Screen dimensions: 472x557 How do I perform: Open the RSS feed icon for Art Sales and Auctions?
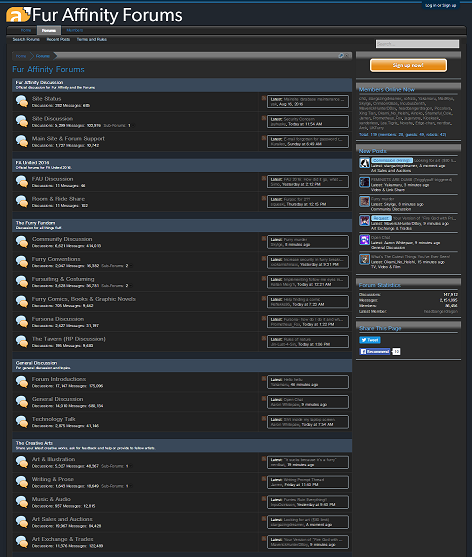(x=264, y=518)
